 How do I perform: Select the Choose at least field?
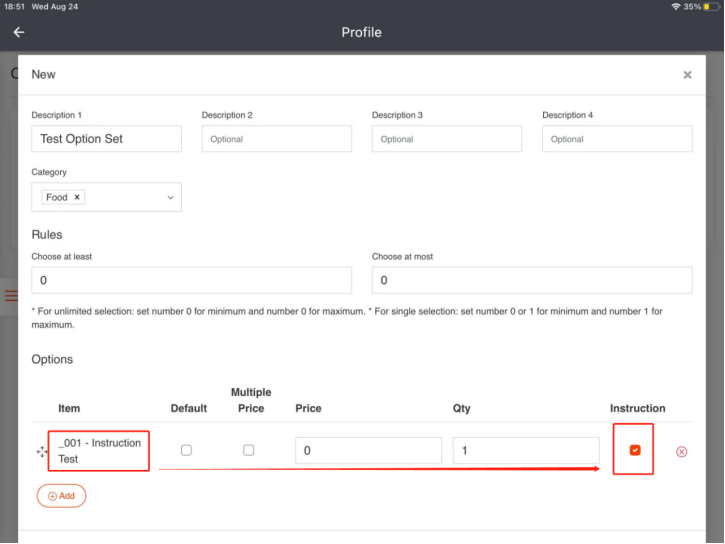pyautogui.click(x=191, y=281)
